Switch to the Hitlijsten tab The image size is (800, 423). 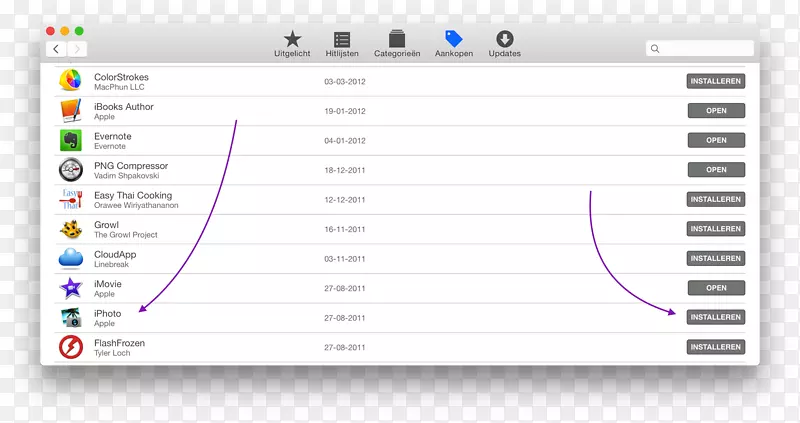(x=342, y=44)
